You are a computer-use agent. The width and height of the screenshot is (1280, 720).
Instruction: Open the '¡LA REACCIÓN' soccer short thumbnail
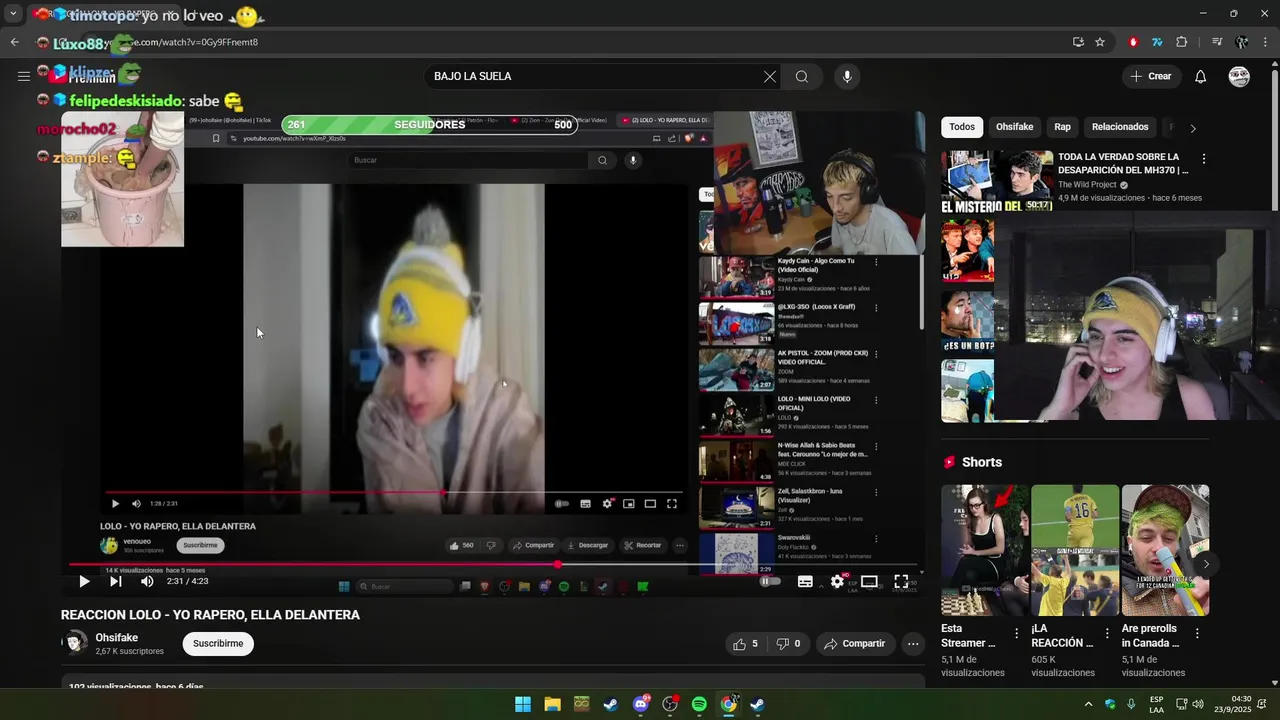coord(1075,551)
